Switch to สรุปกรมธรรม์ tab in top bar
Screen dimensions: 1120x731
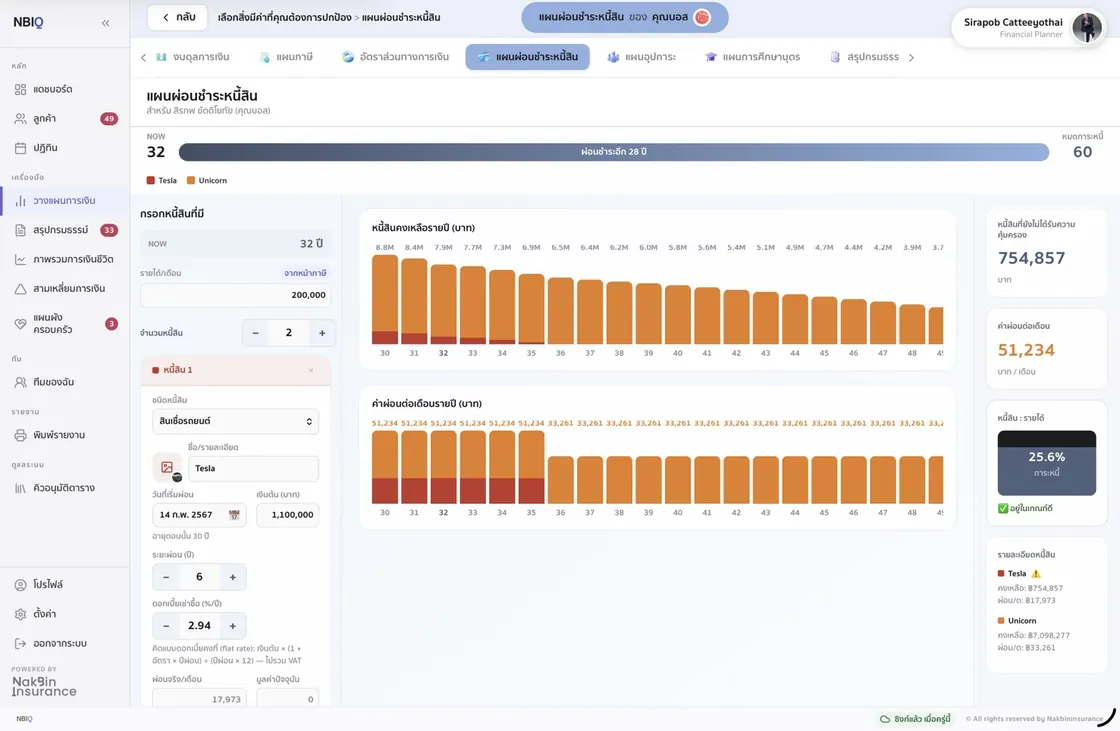[x=864, y=57]
